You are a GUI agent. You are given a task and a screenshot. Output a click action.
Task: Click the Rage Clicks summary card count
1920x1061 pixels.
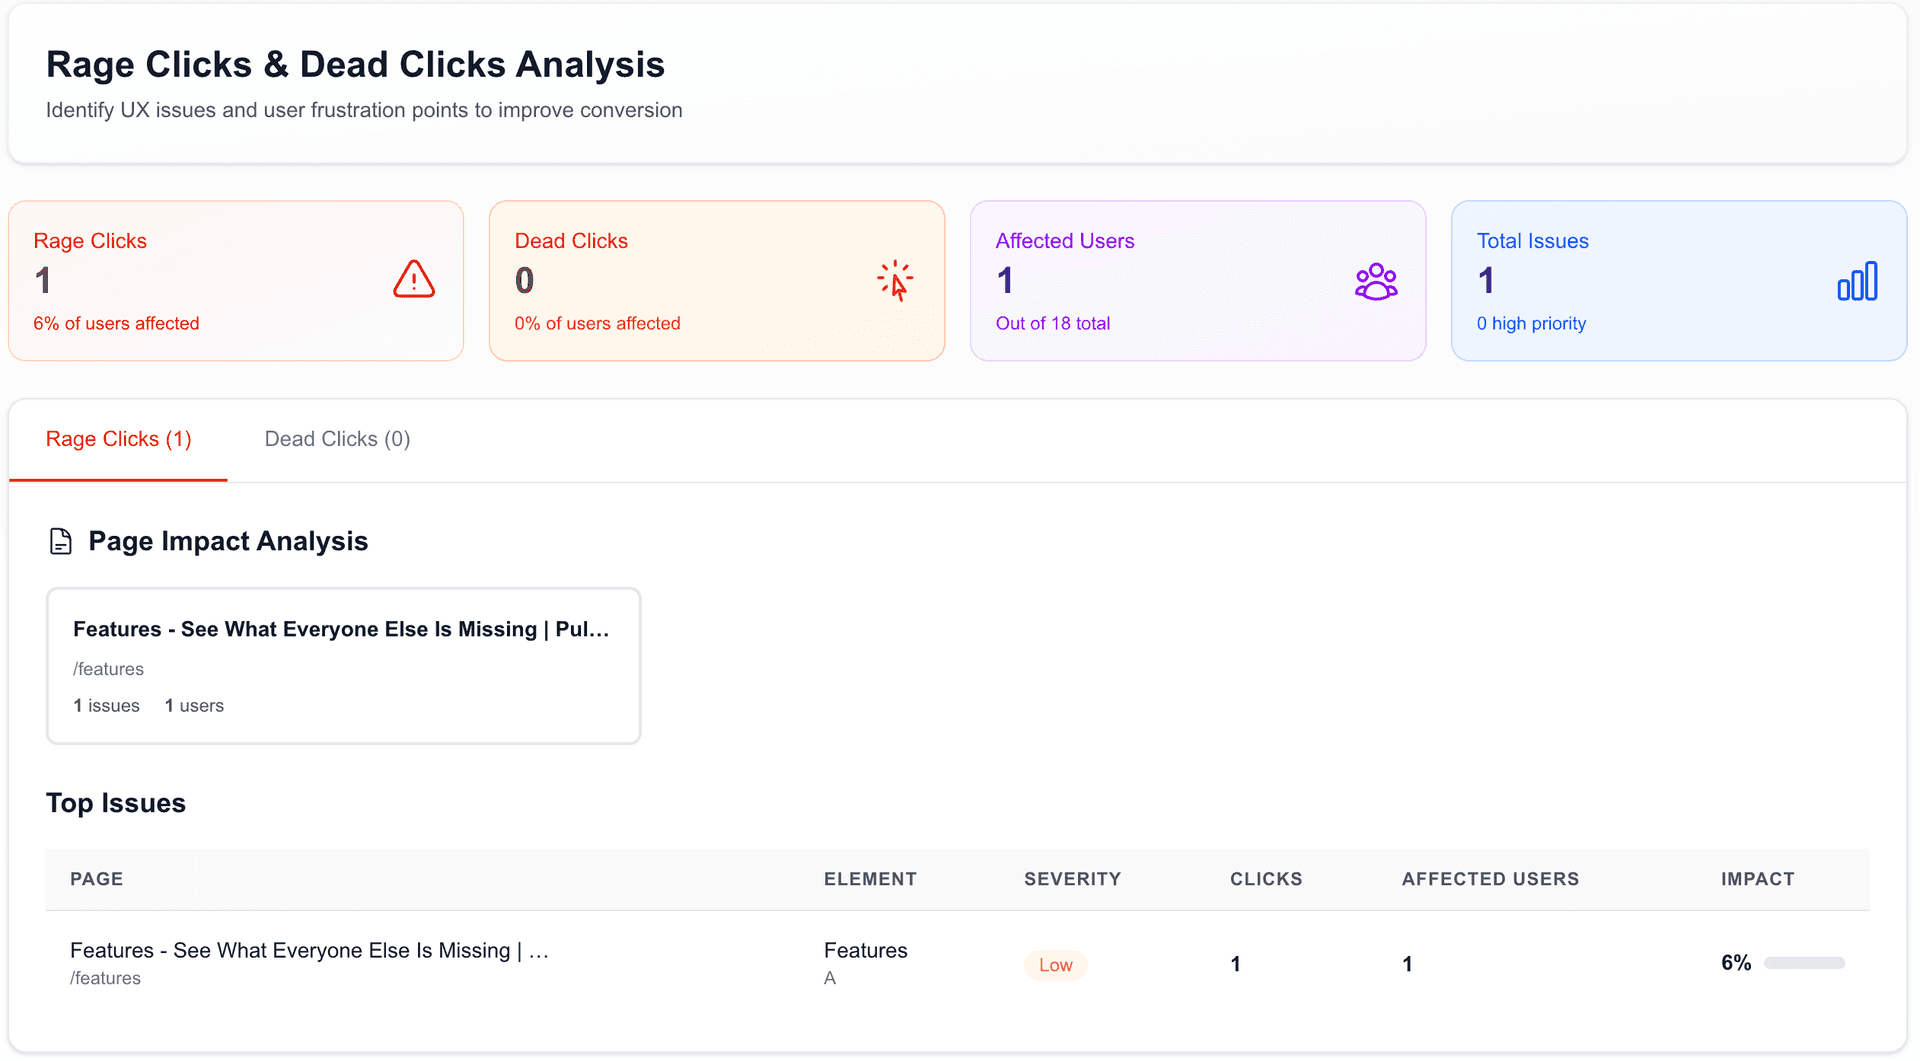click(x=43, y=281)
